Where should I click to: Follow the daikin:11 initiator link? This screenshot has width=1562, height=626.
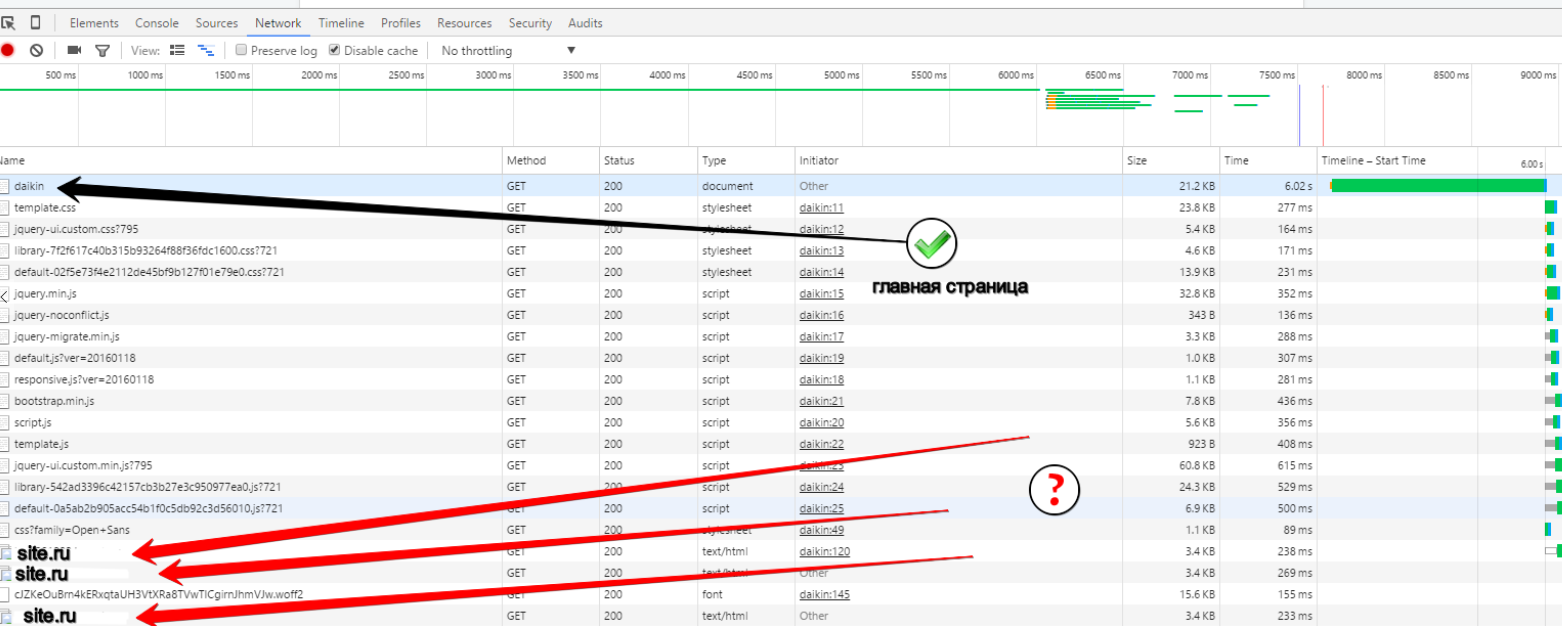(x=821, y=207)
